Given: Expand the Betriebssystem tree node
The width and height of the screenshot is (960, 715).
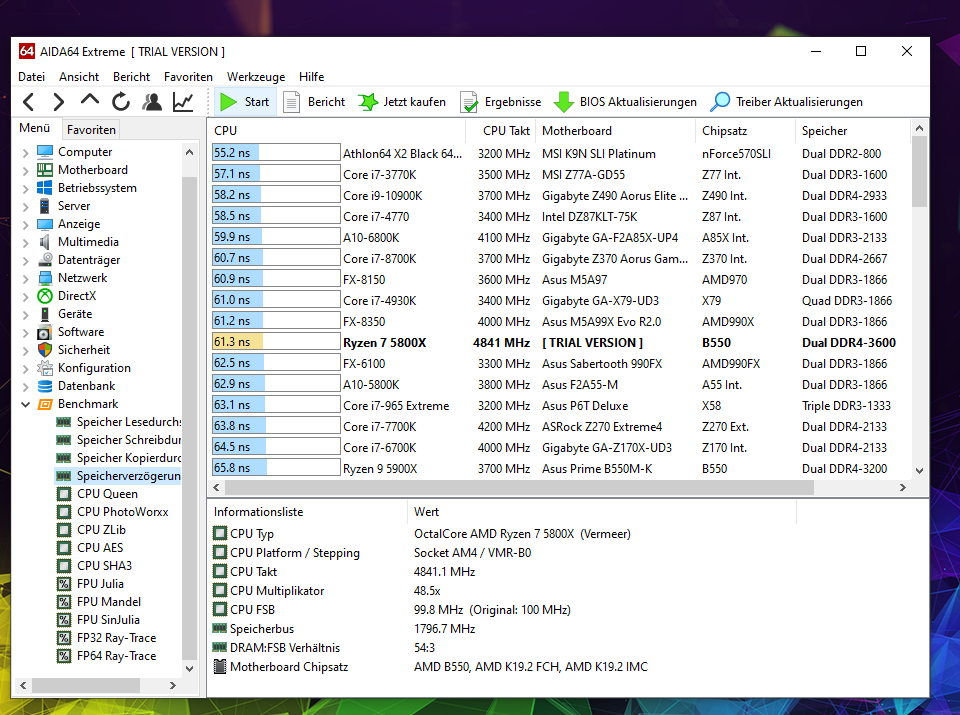Looking at the screenshot, I should 25,189.
